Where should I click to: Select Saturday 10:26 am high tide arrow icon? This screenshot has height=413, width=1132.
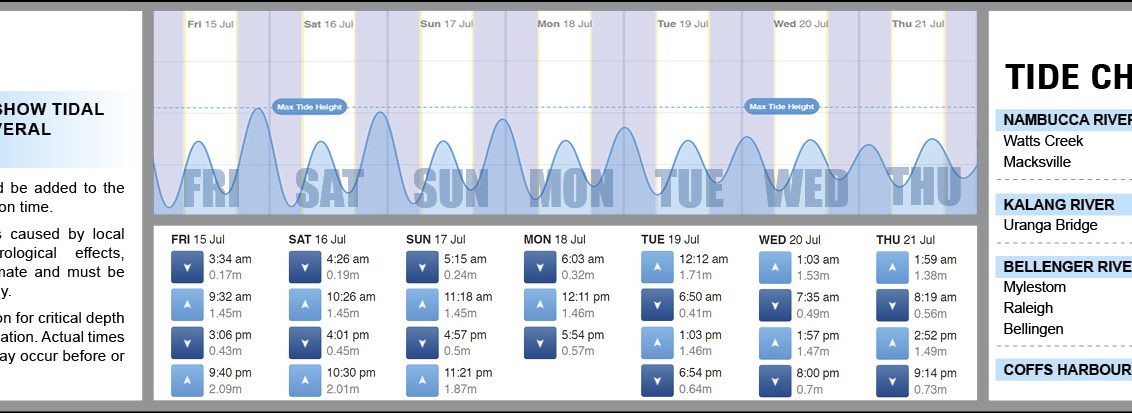[x=305, y=305]
